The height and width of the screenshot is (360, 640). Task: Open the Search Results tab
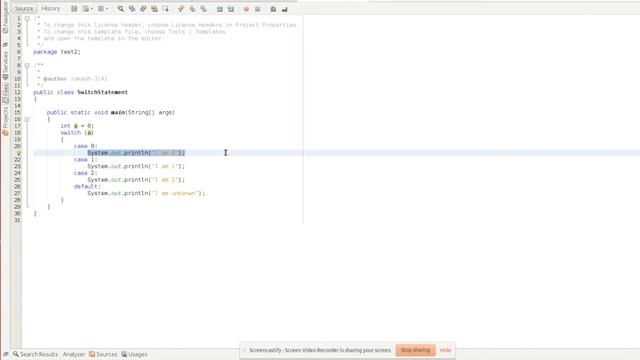(35, 354)
